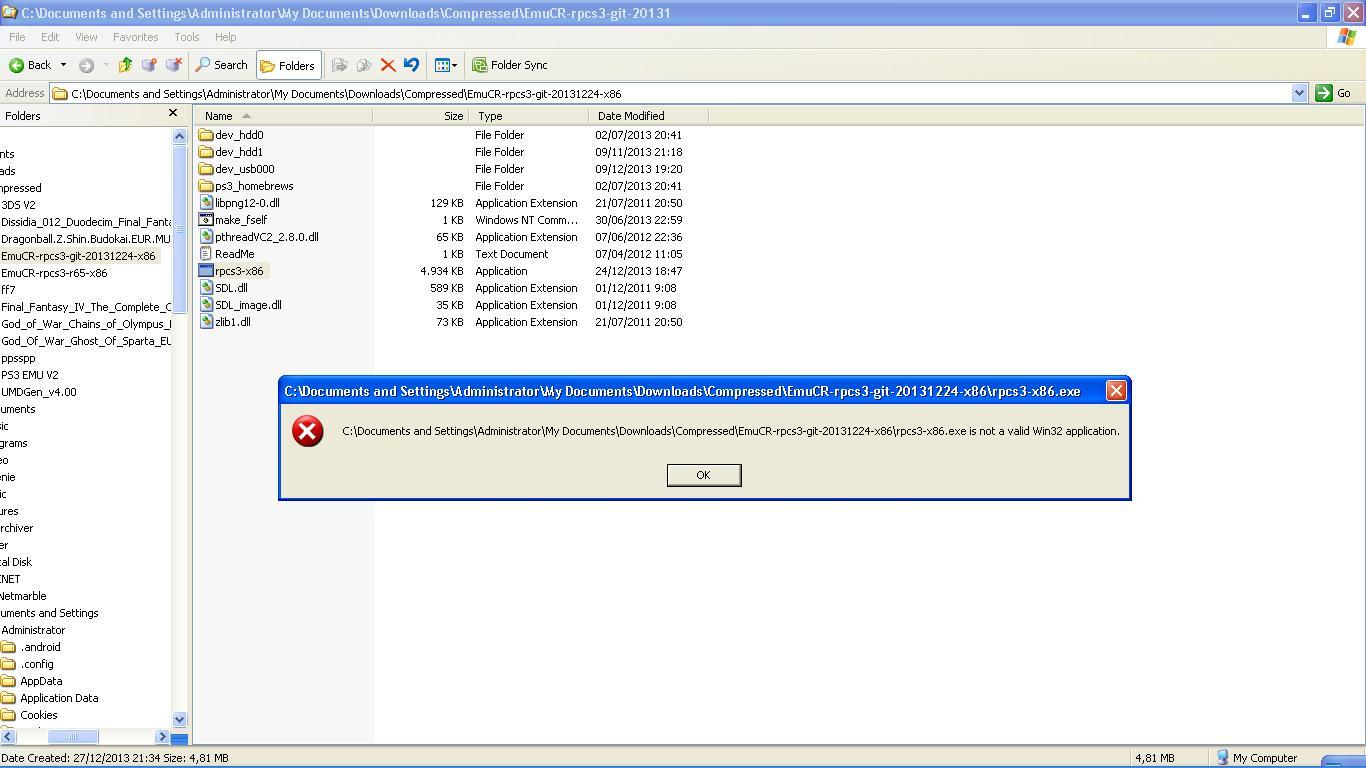Viewport: 1366px width, 768px height.
Task: Open the Edit menu
Action: pos(49,37)
